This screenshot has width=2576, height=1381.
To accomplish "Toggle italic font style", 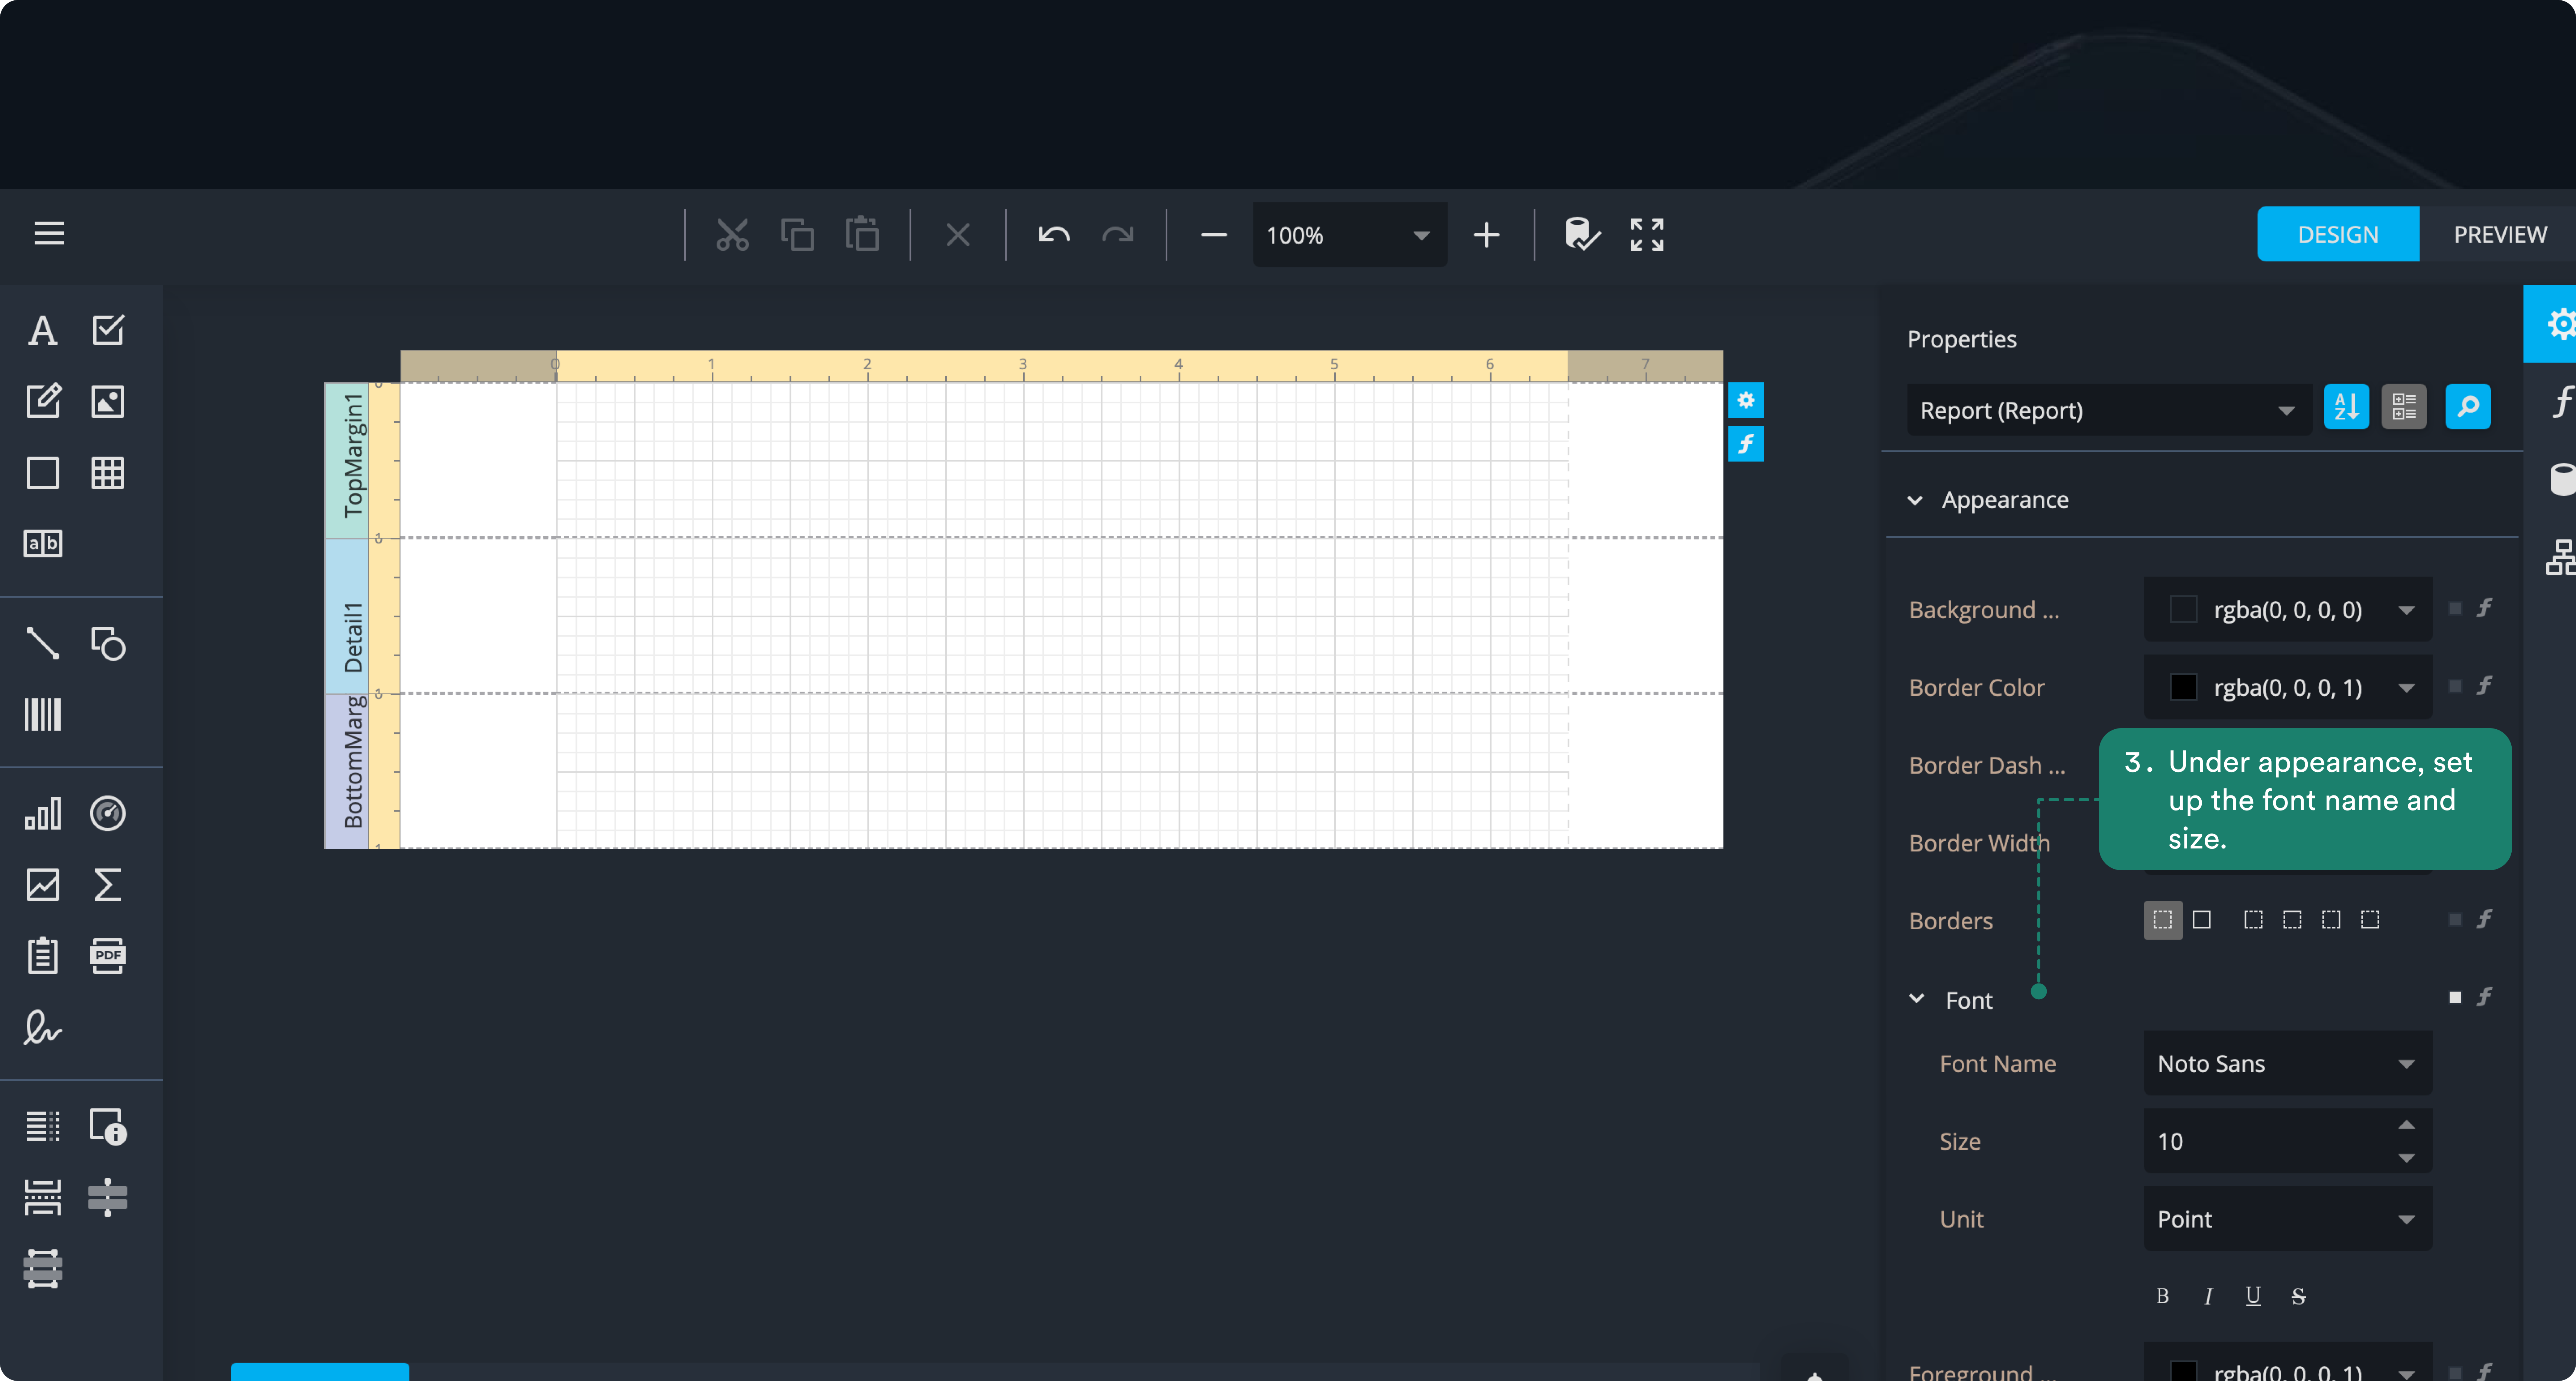I will (2208, 1296).
